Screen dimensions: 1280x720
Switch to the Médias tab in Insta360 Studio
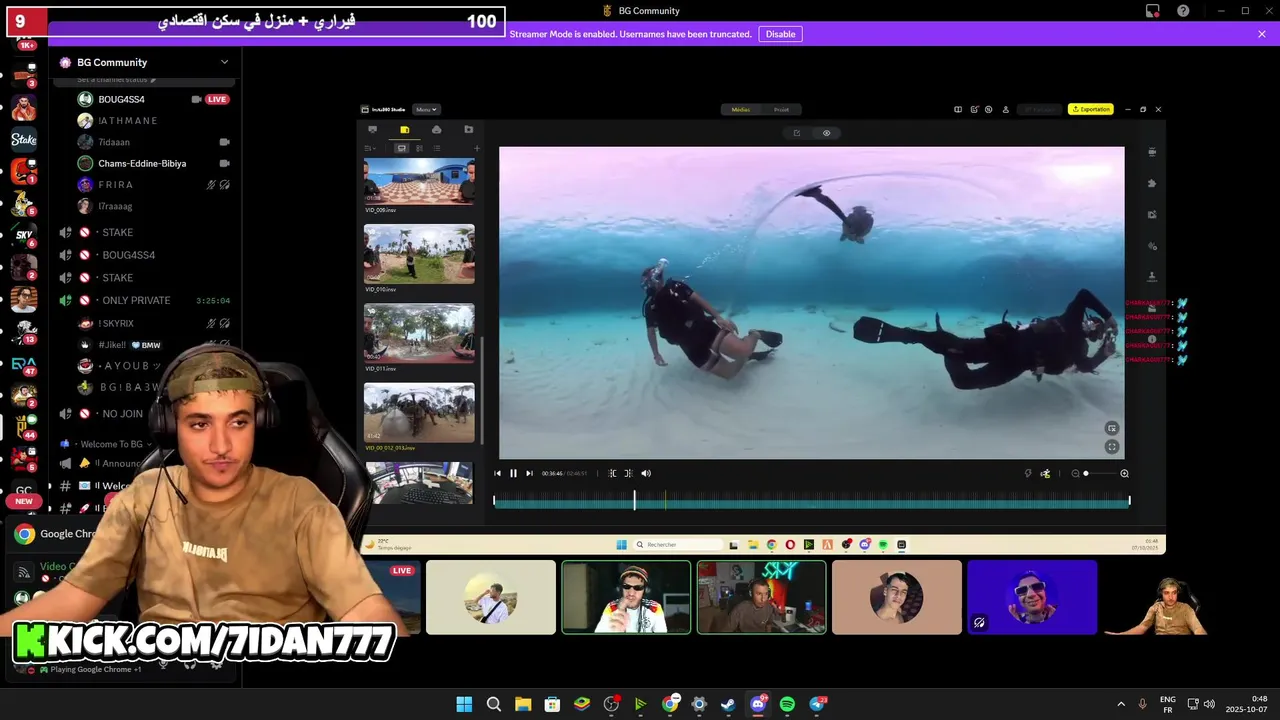click(x=741, y=109)
